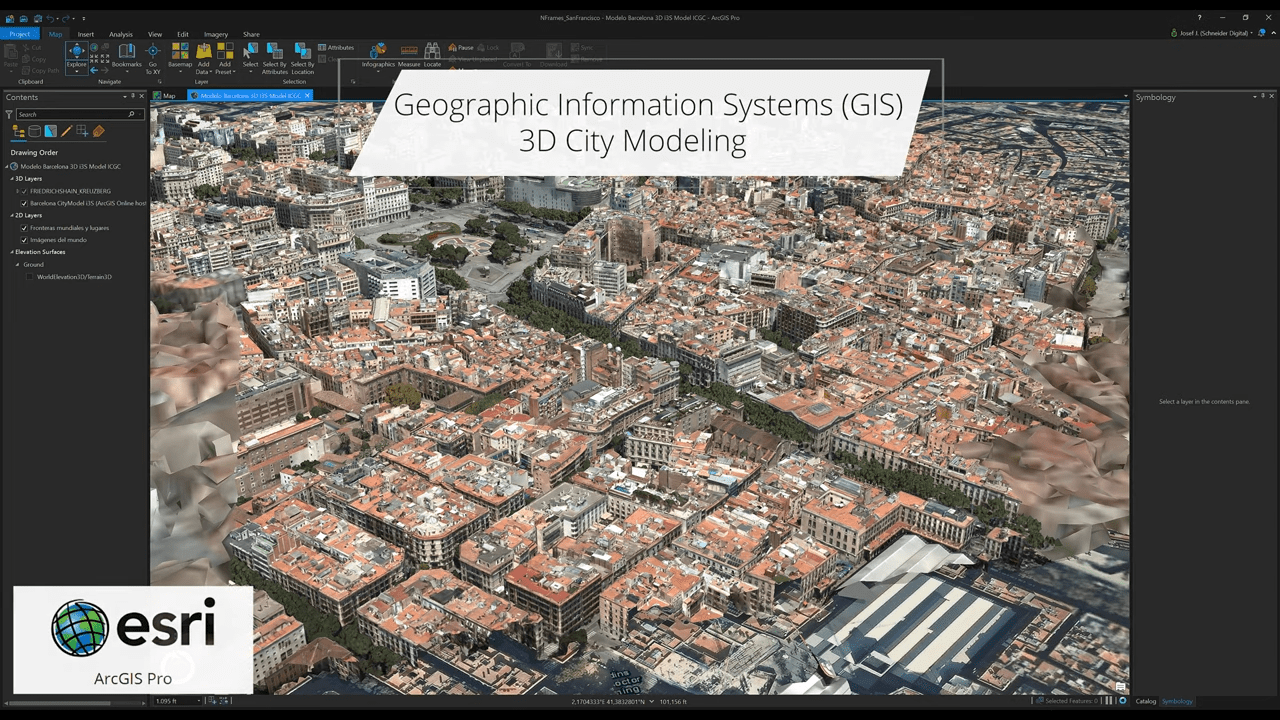Switch to the Imagery ribbon tab
Viewport: 1280px width, 720px height.
(216, 34)
